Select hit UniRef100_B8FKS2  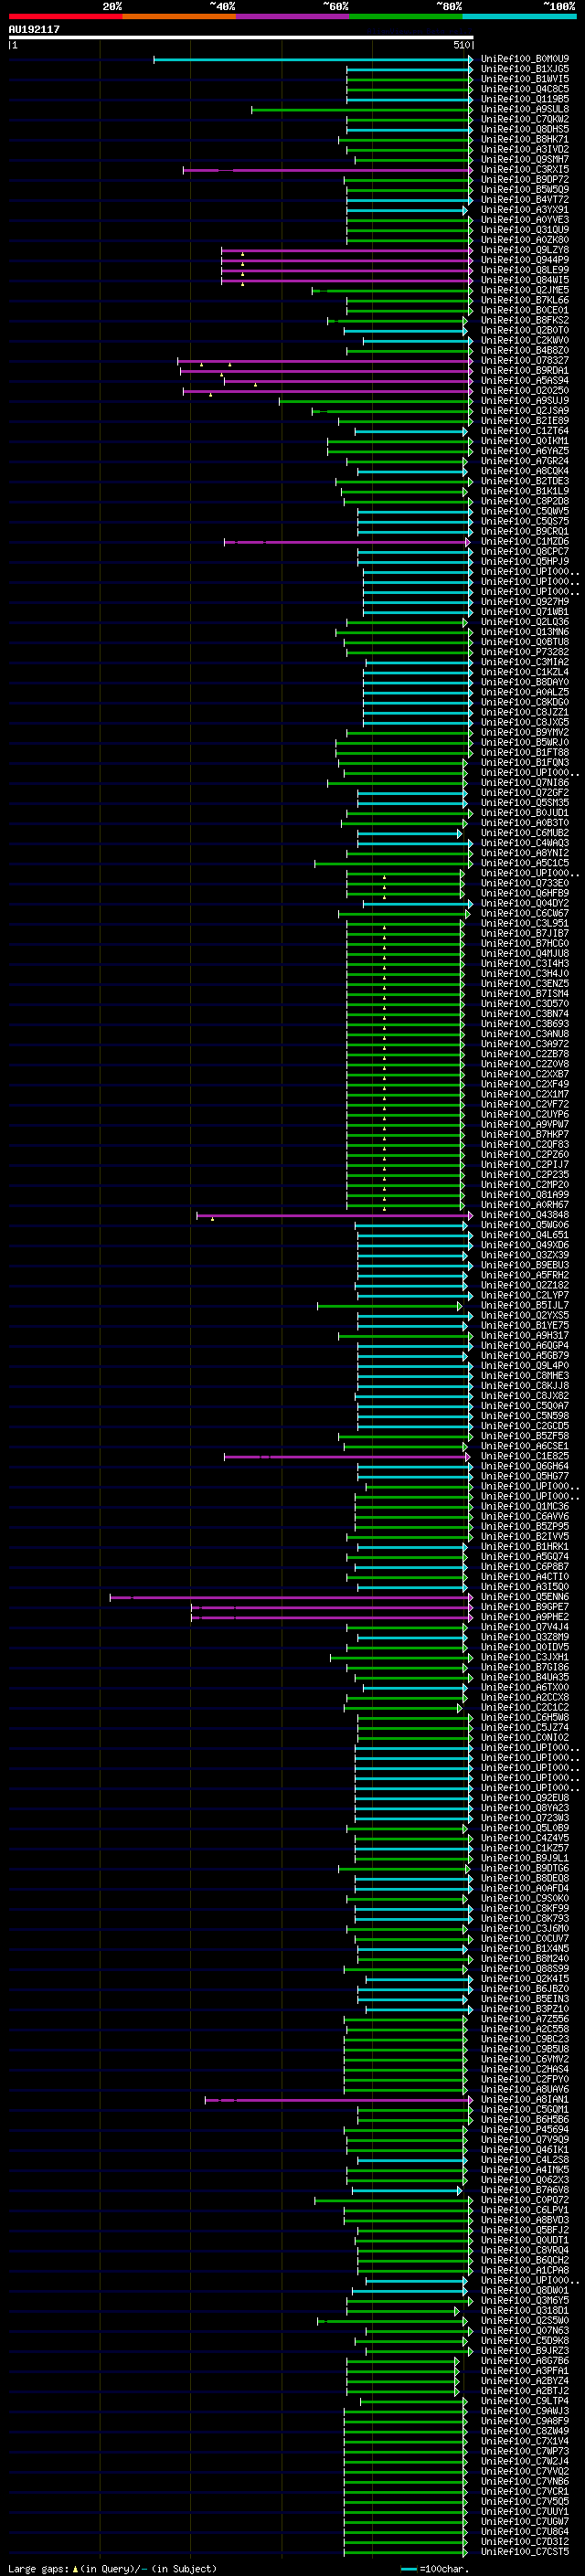click(x=525, y=320)
